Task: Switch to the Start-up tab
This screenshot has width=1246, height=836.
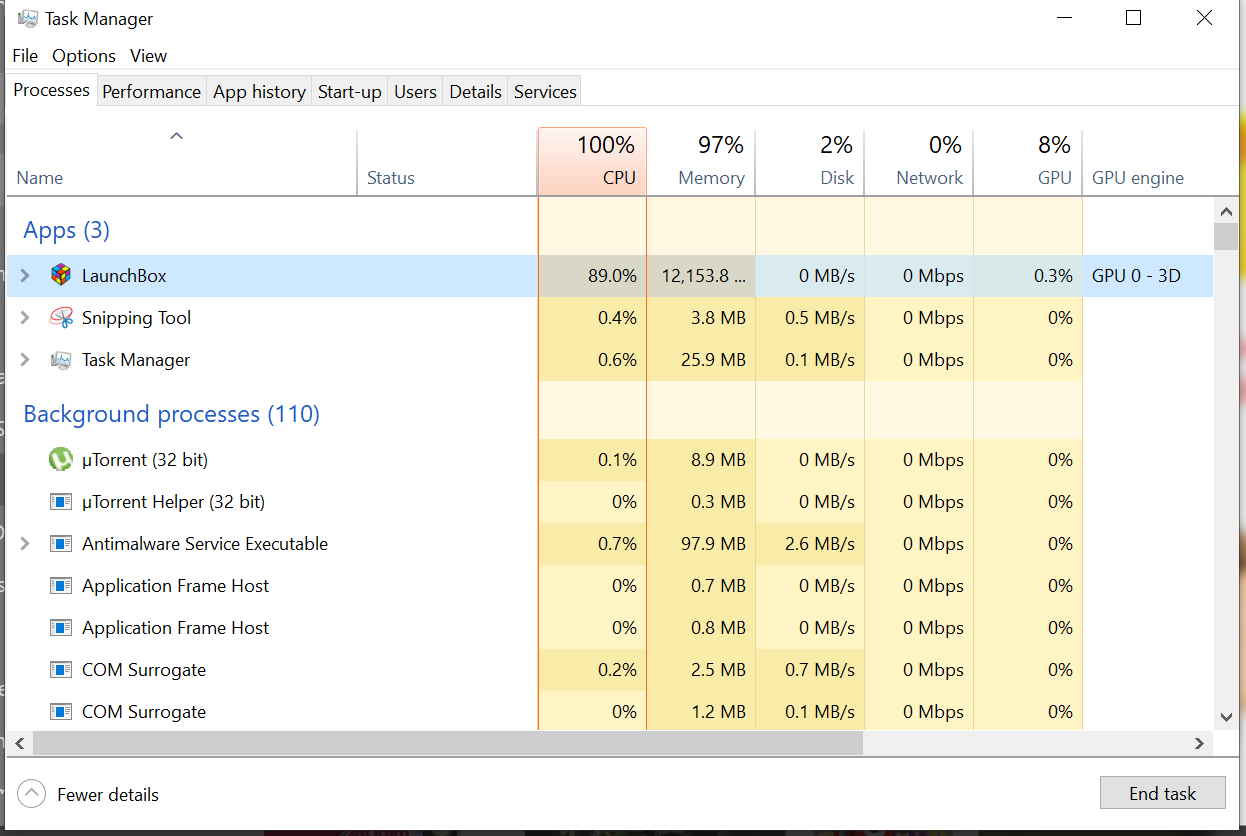Action: point(350,91)
